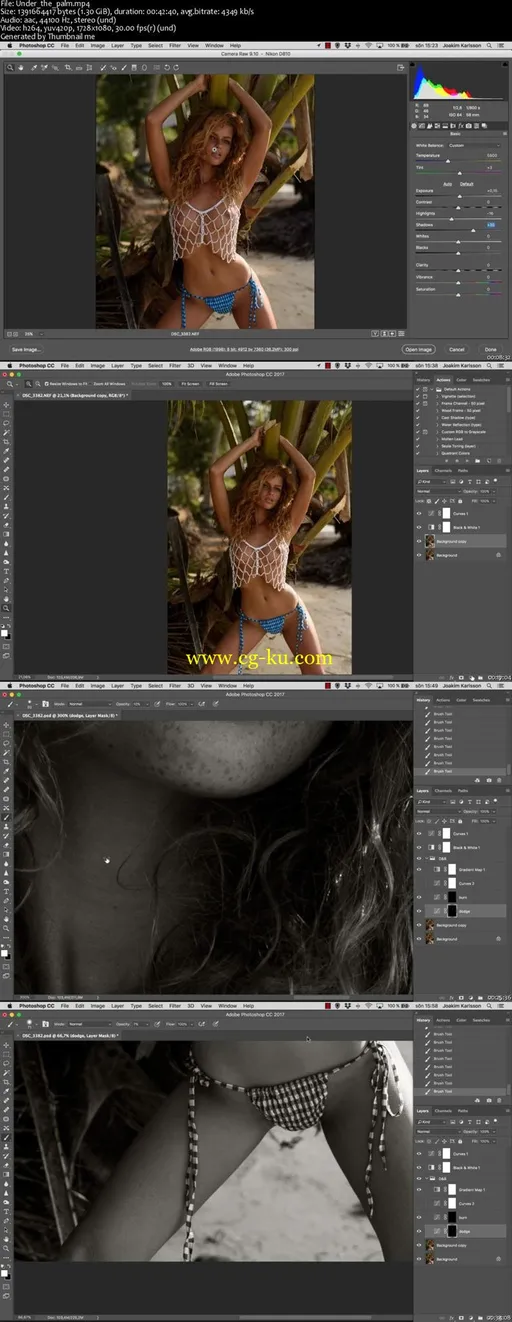Toggle Vignette (selection) action checkmark in second frame
512x1322 pixels.
[418, 396]
